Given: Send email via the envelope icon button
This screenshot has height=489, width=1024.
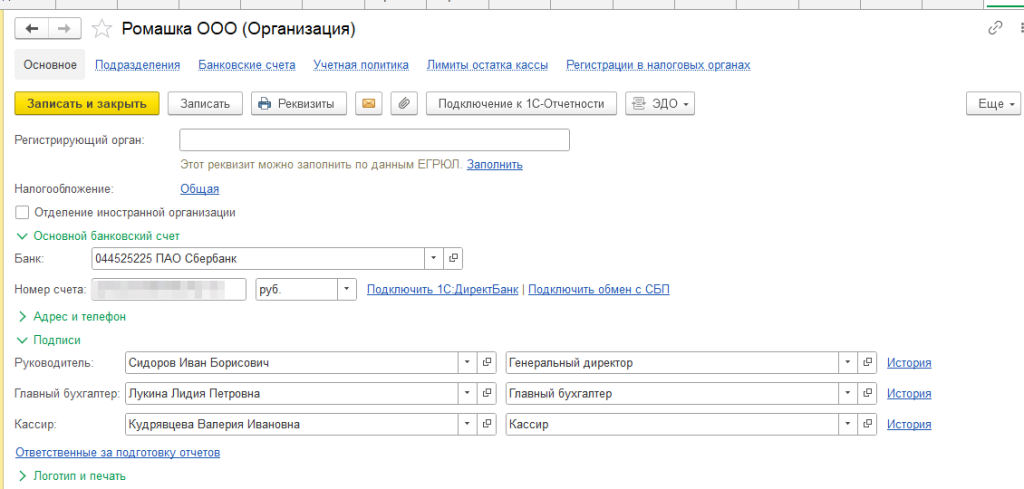Looking at the screenshot, I should (x=369, y=104).
